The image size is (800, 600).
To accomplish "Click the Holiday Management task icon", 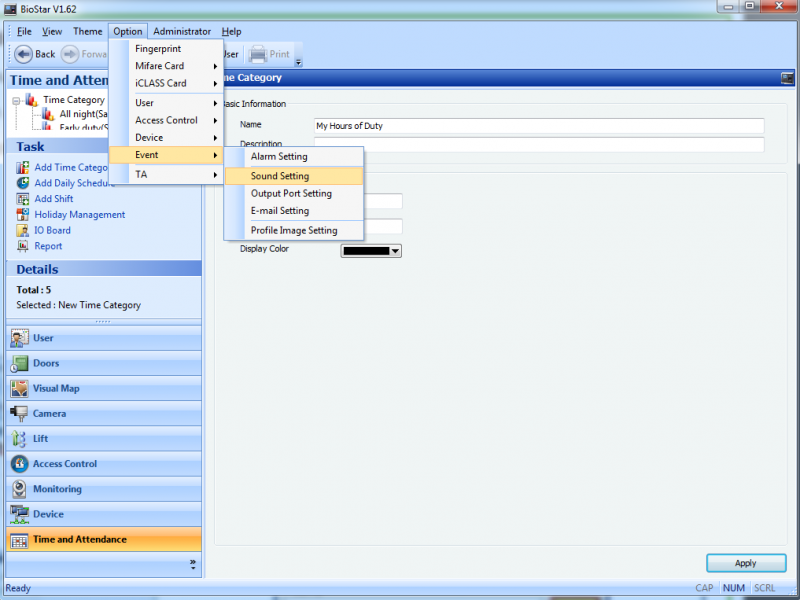I will click(x=23, y=214).
